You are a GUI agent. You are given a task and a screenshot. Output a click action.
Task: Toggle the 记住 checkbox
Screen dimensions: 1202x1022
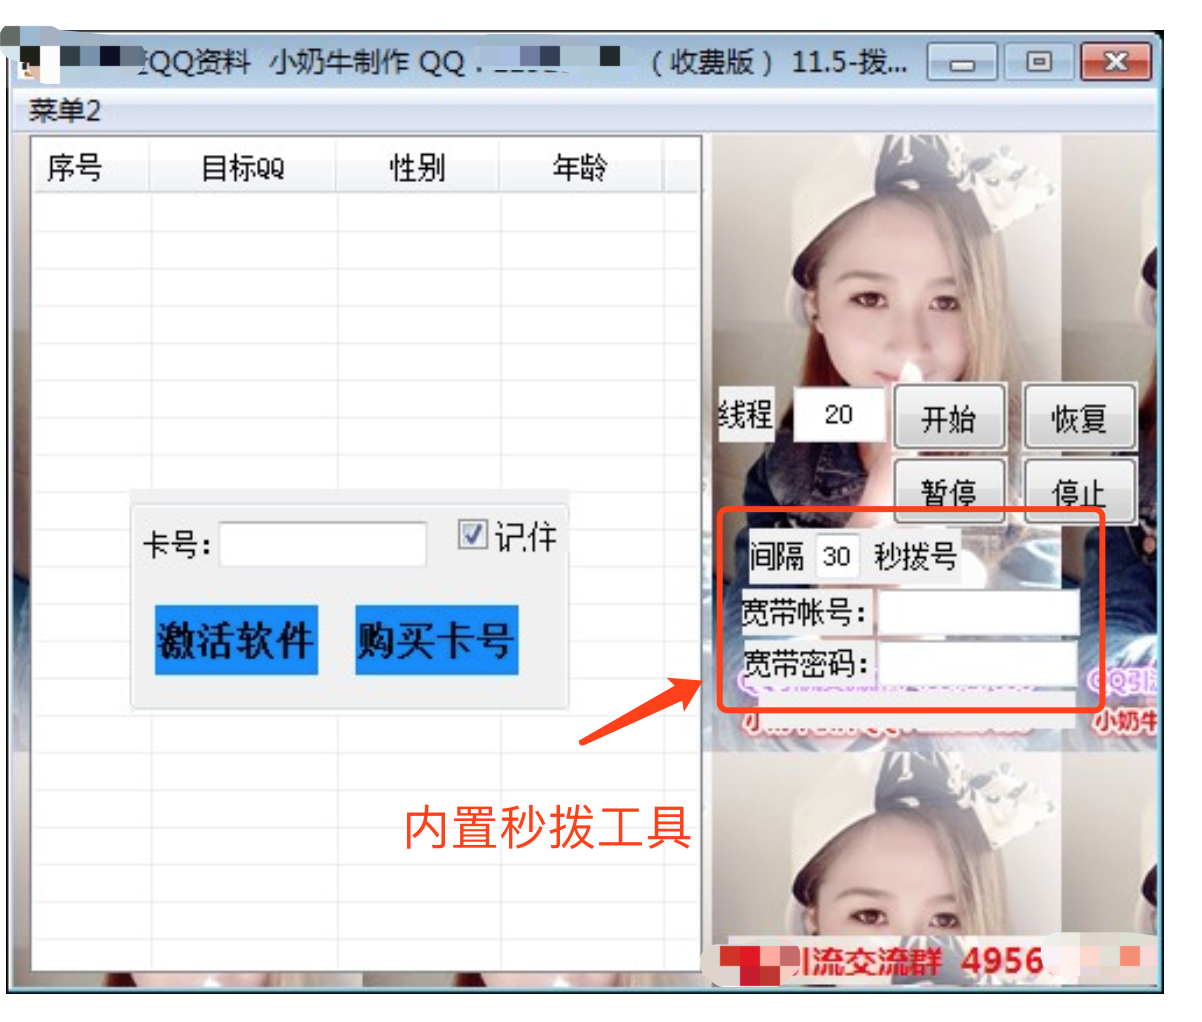click(x=472, y=535)
